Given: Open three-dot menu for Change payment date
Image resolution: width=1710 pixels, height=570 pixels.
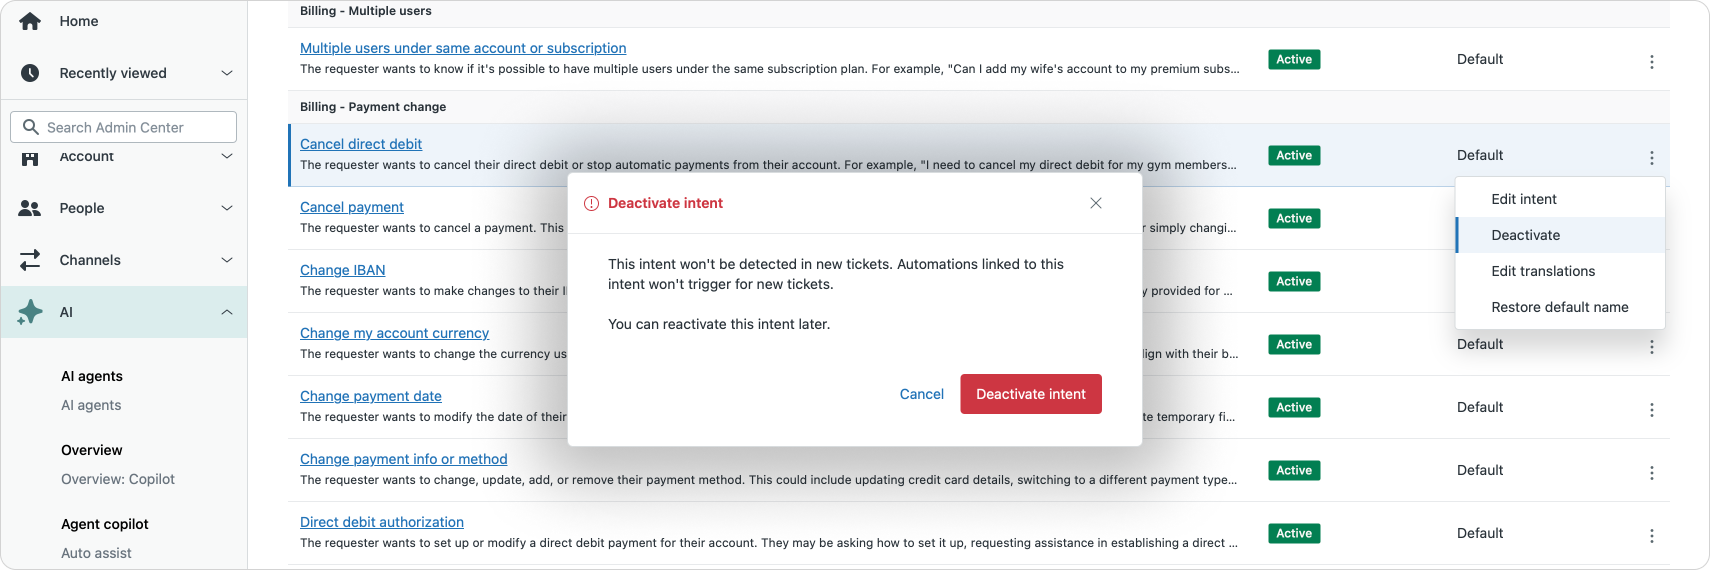Looking at the screenshot, I should point(1651,410).
